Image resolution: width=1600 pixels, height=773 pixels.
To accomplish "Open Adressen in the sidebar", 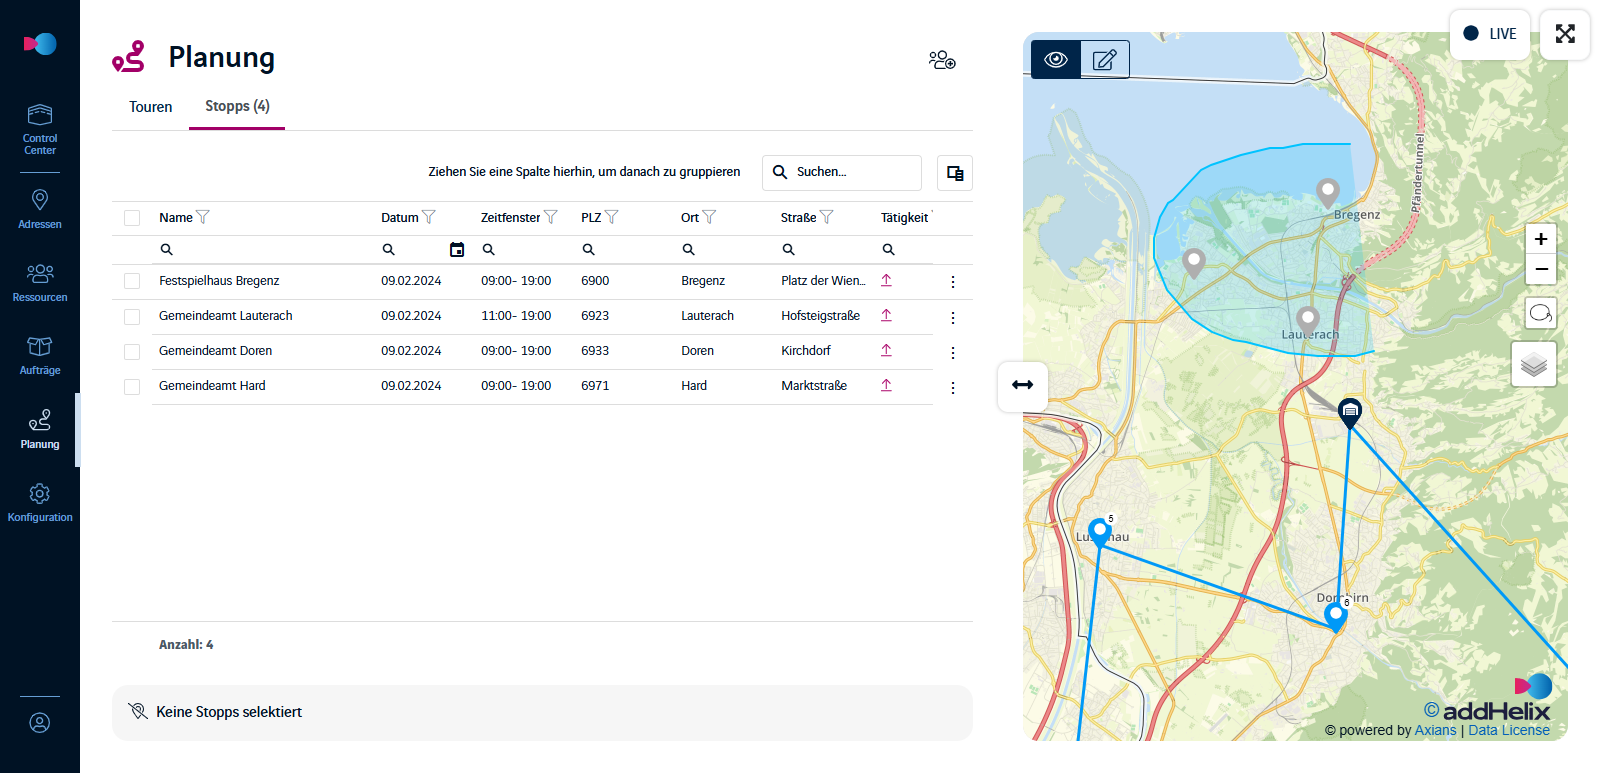I will point(40,209).
